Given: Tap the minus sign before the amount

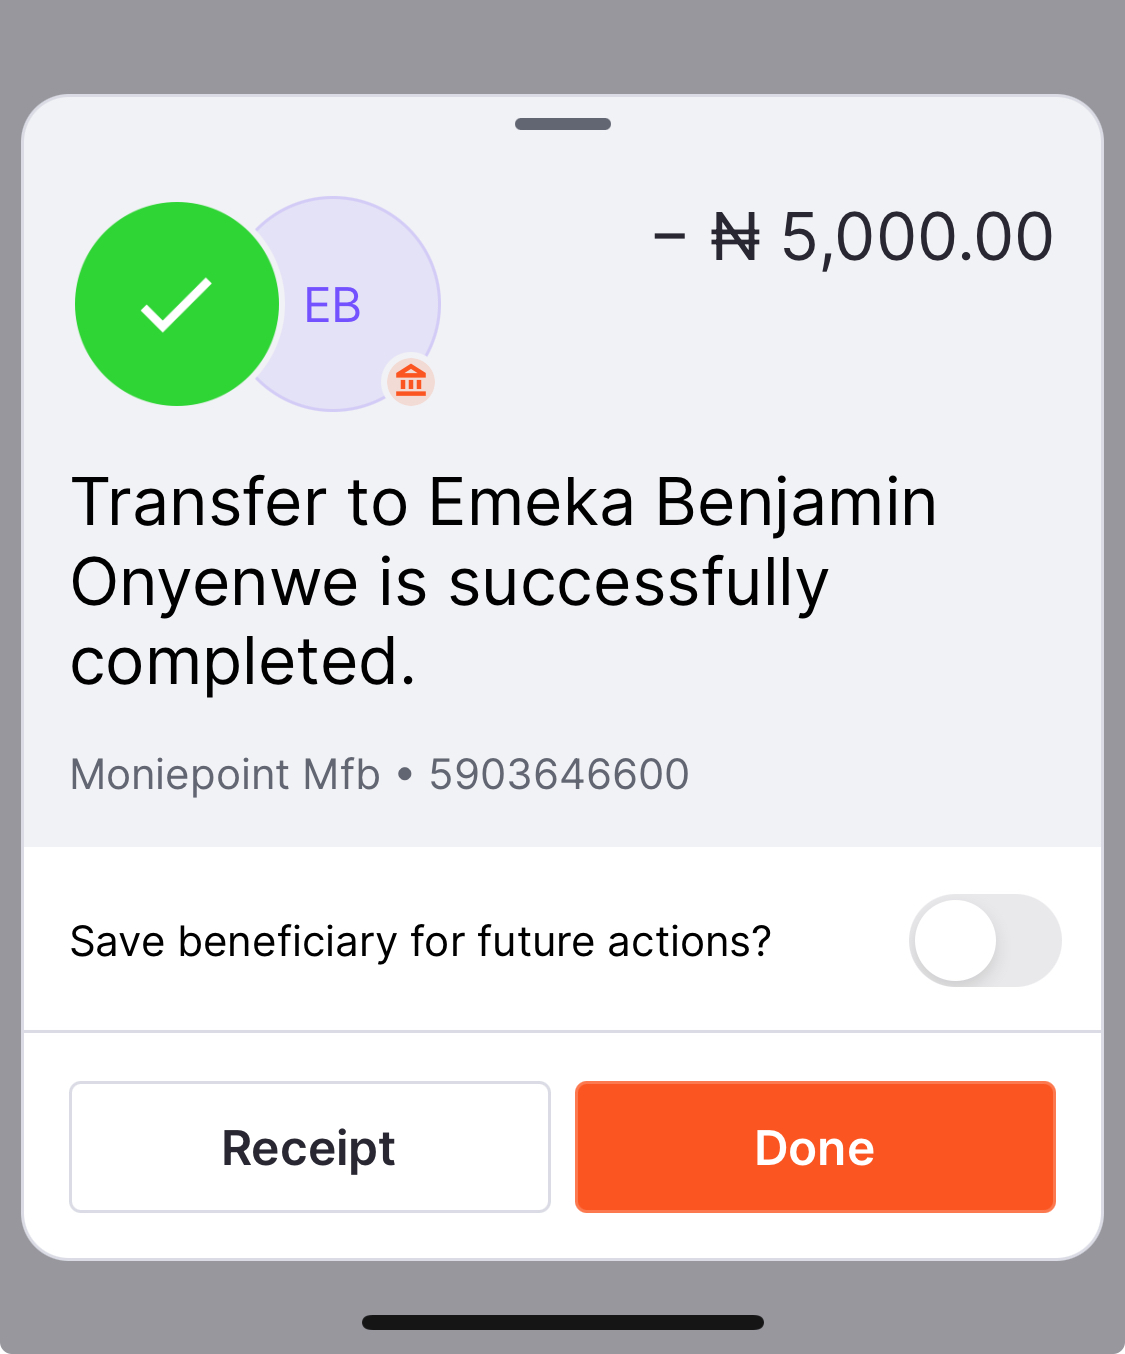Looking at the screenshot, I should 669,237.
